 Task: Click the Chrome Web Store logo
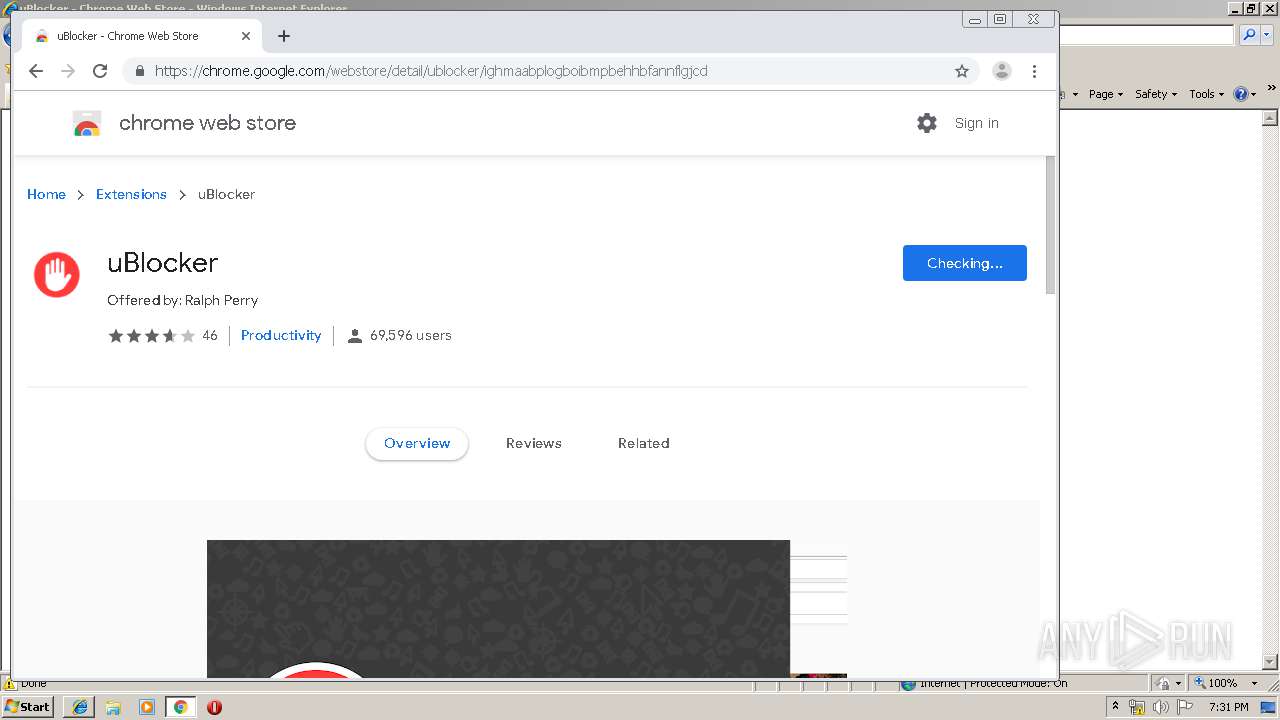coord(87,123)
